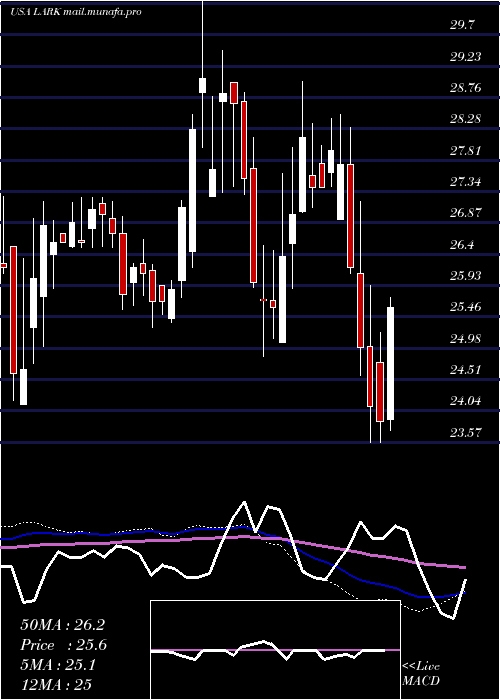The width and height of the screenshot is (500, 700).
Task: Click the 'USA LARK mail.munafa.pro' chart title
Action: [x=75, y=12]
